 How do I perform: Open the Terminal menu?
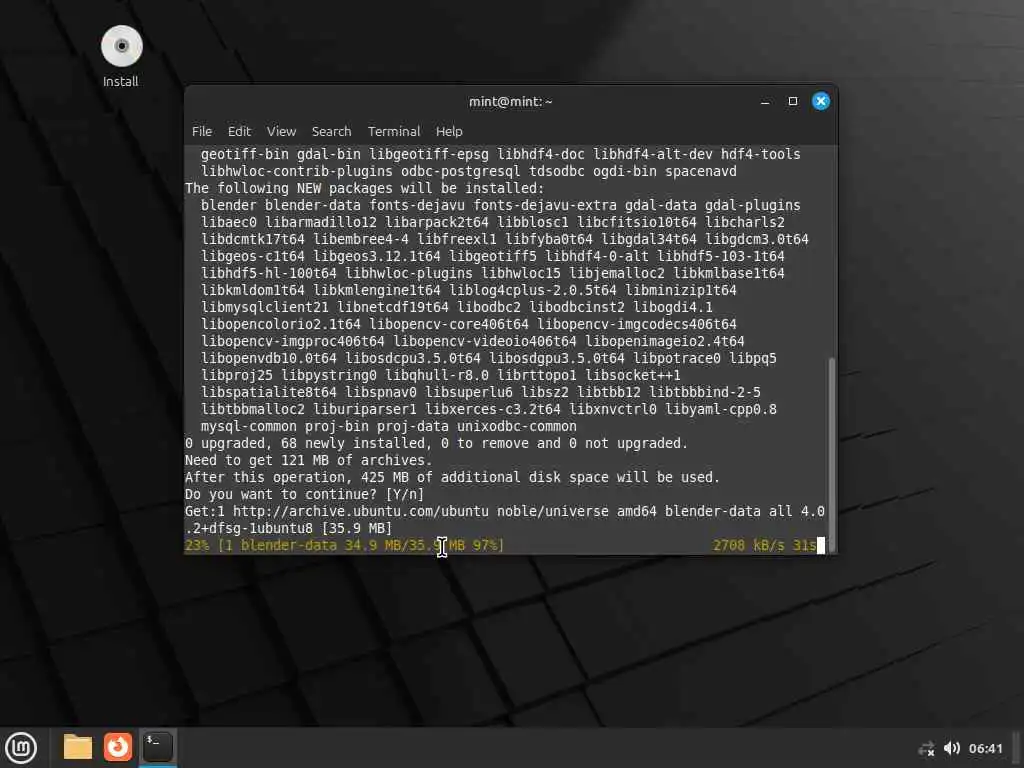point(394,131)
